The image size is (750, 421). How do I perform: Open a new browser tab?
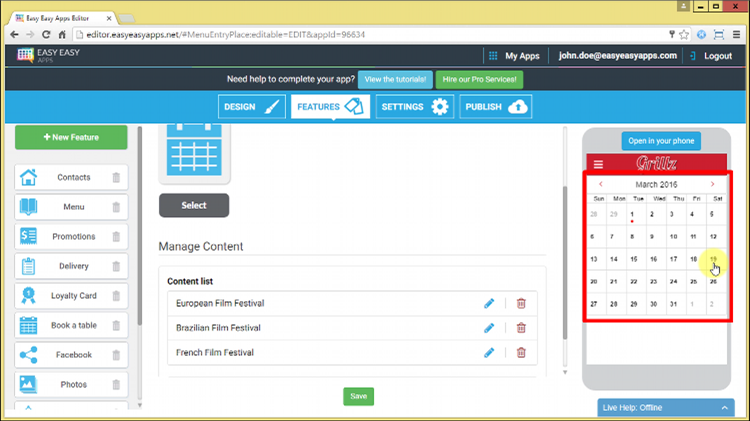(127, 18)
